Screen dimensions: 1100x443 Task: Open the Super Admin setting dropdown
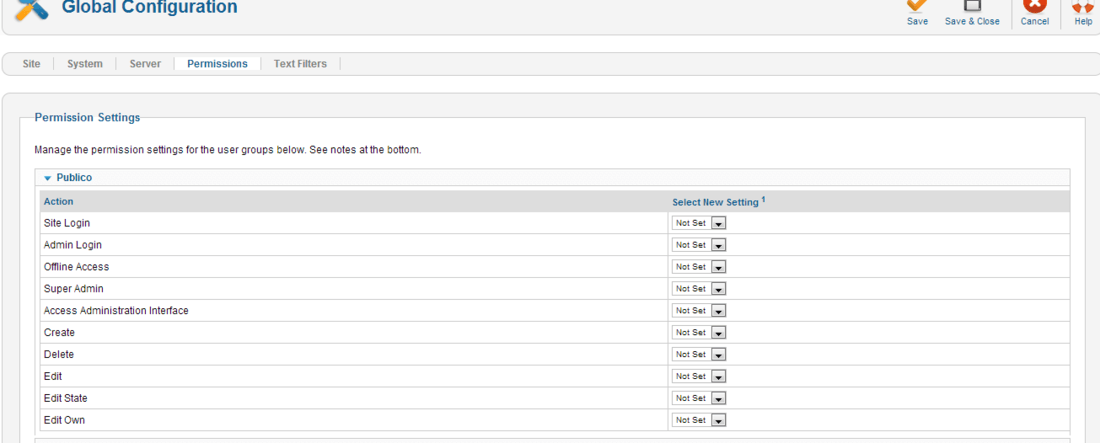point(699,289)
